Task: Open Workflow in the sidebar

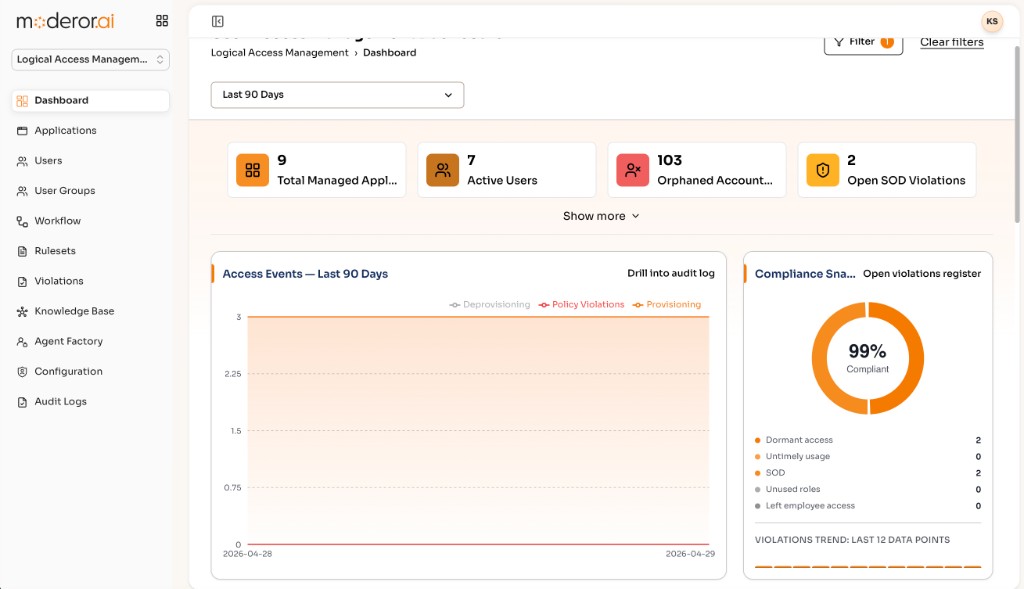Action: [x=90, y=221]
